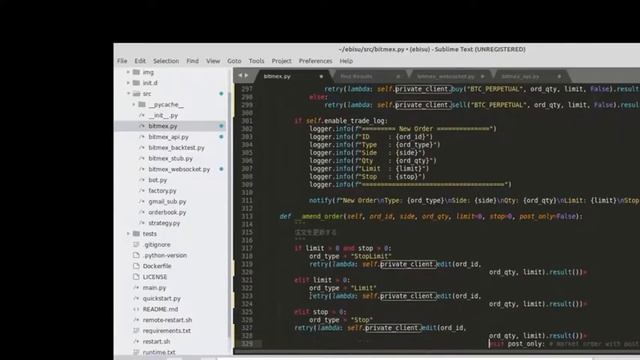Open remote-restart.sh in the sidebar
Viewport: 640px width, 360px height.
(167, 320)
